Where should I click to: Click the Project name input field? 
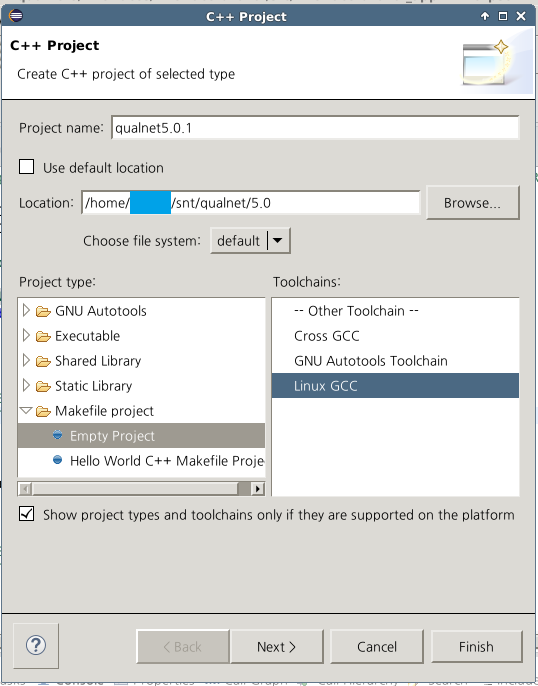pos(315,128)
